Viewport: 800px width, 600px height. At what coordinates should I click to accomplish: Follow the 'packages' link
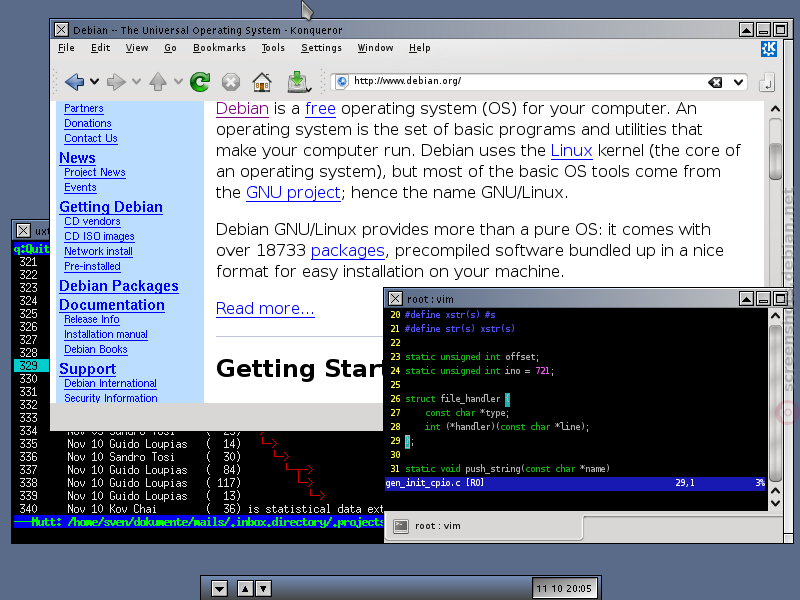347,251
